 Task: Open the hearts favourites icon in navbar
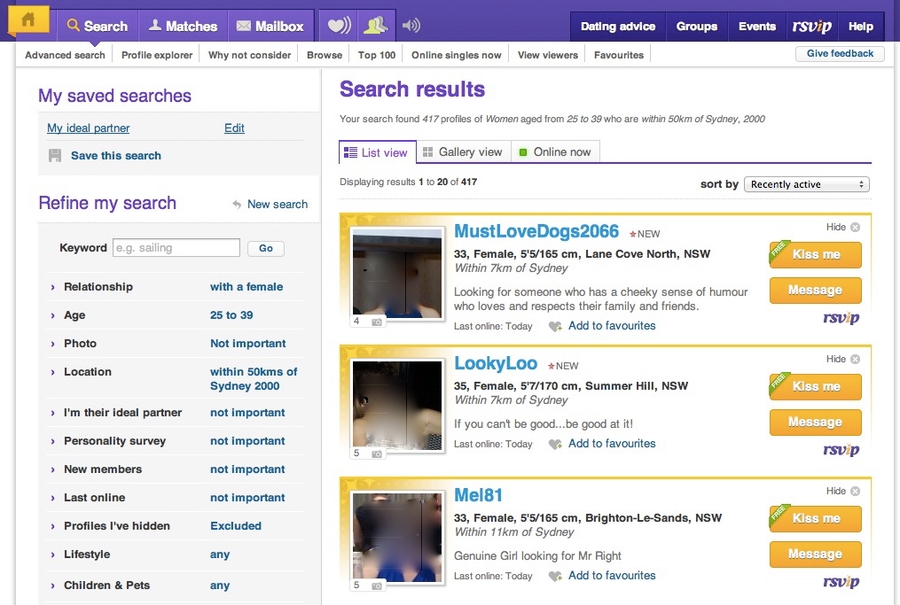click(340, 26)
